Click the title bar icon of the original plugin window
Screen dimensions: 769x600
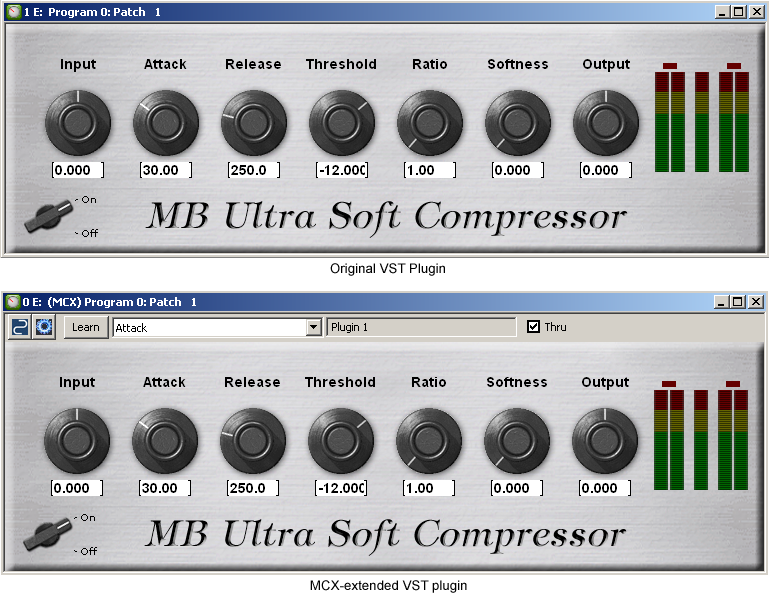(13, 11)
